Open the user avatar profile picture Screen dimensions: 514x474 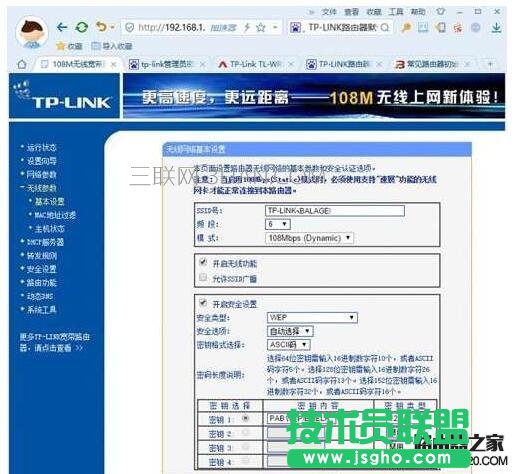[32, 33]
